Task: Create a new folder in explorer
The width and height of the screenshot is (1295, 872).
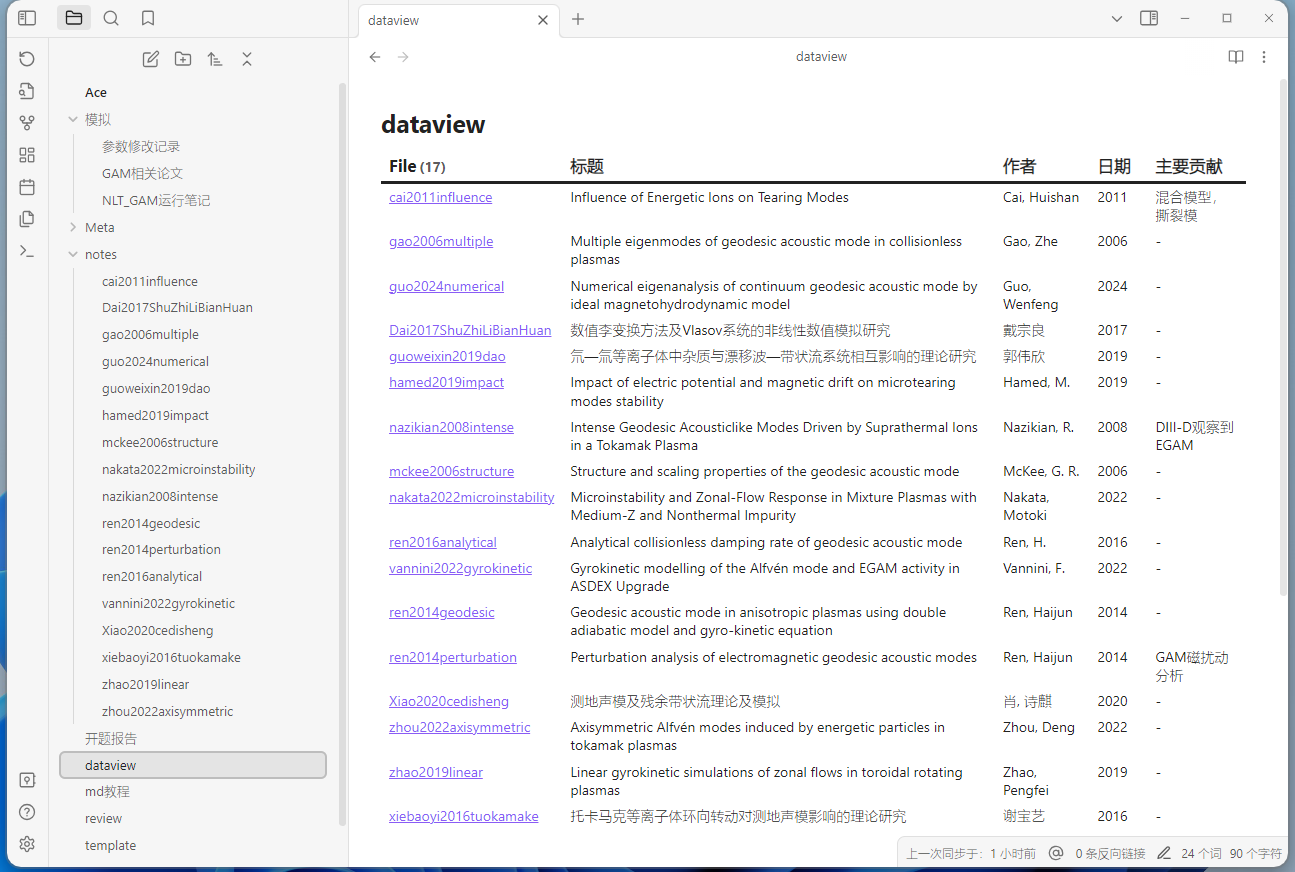Action: (183, 59)
